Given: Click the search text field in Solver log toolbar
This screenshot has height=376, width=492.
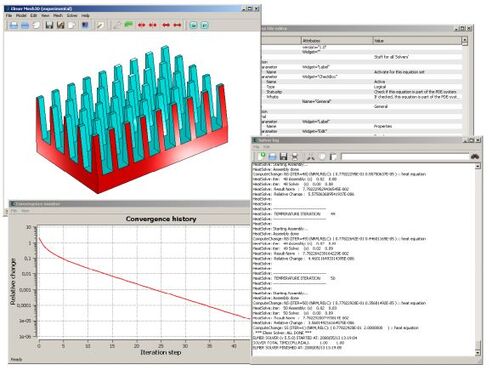Looking at the screenshot, I should [x=405, y=157].
